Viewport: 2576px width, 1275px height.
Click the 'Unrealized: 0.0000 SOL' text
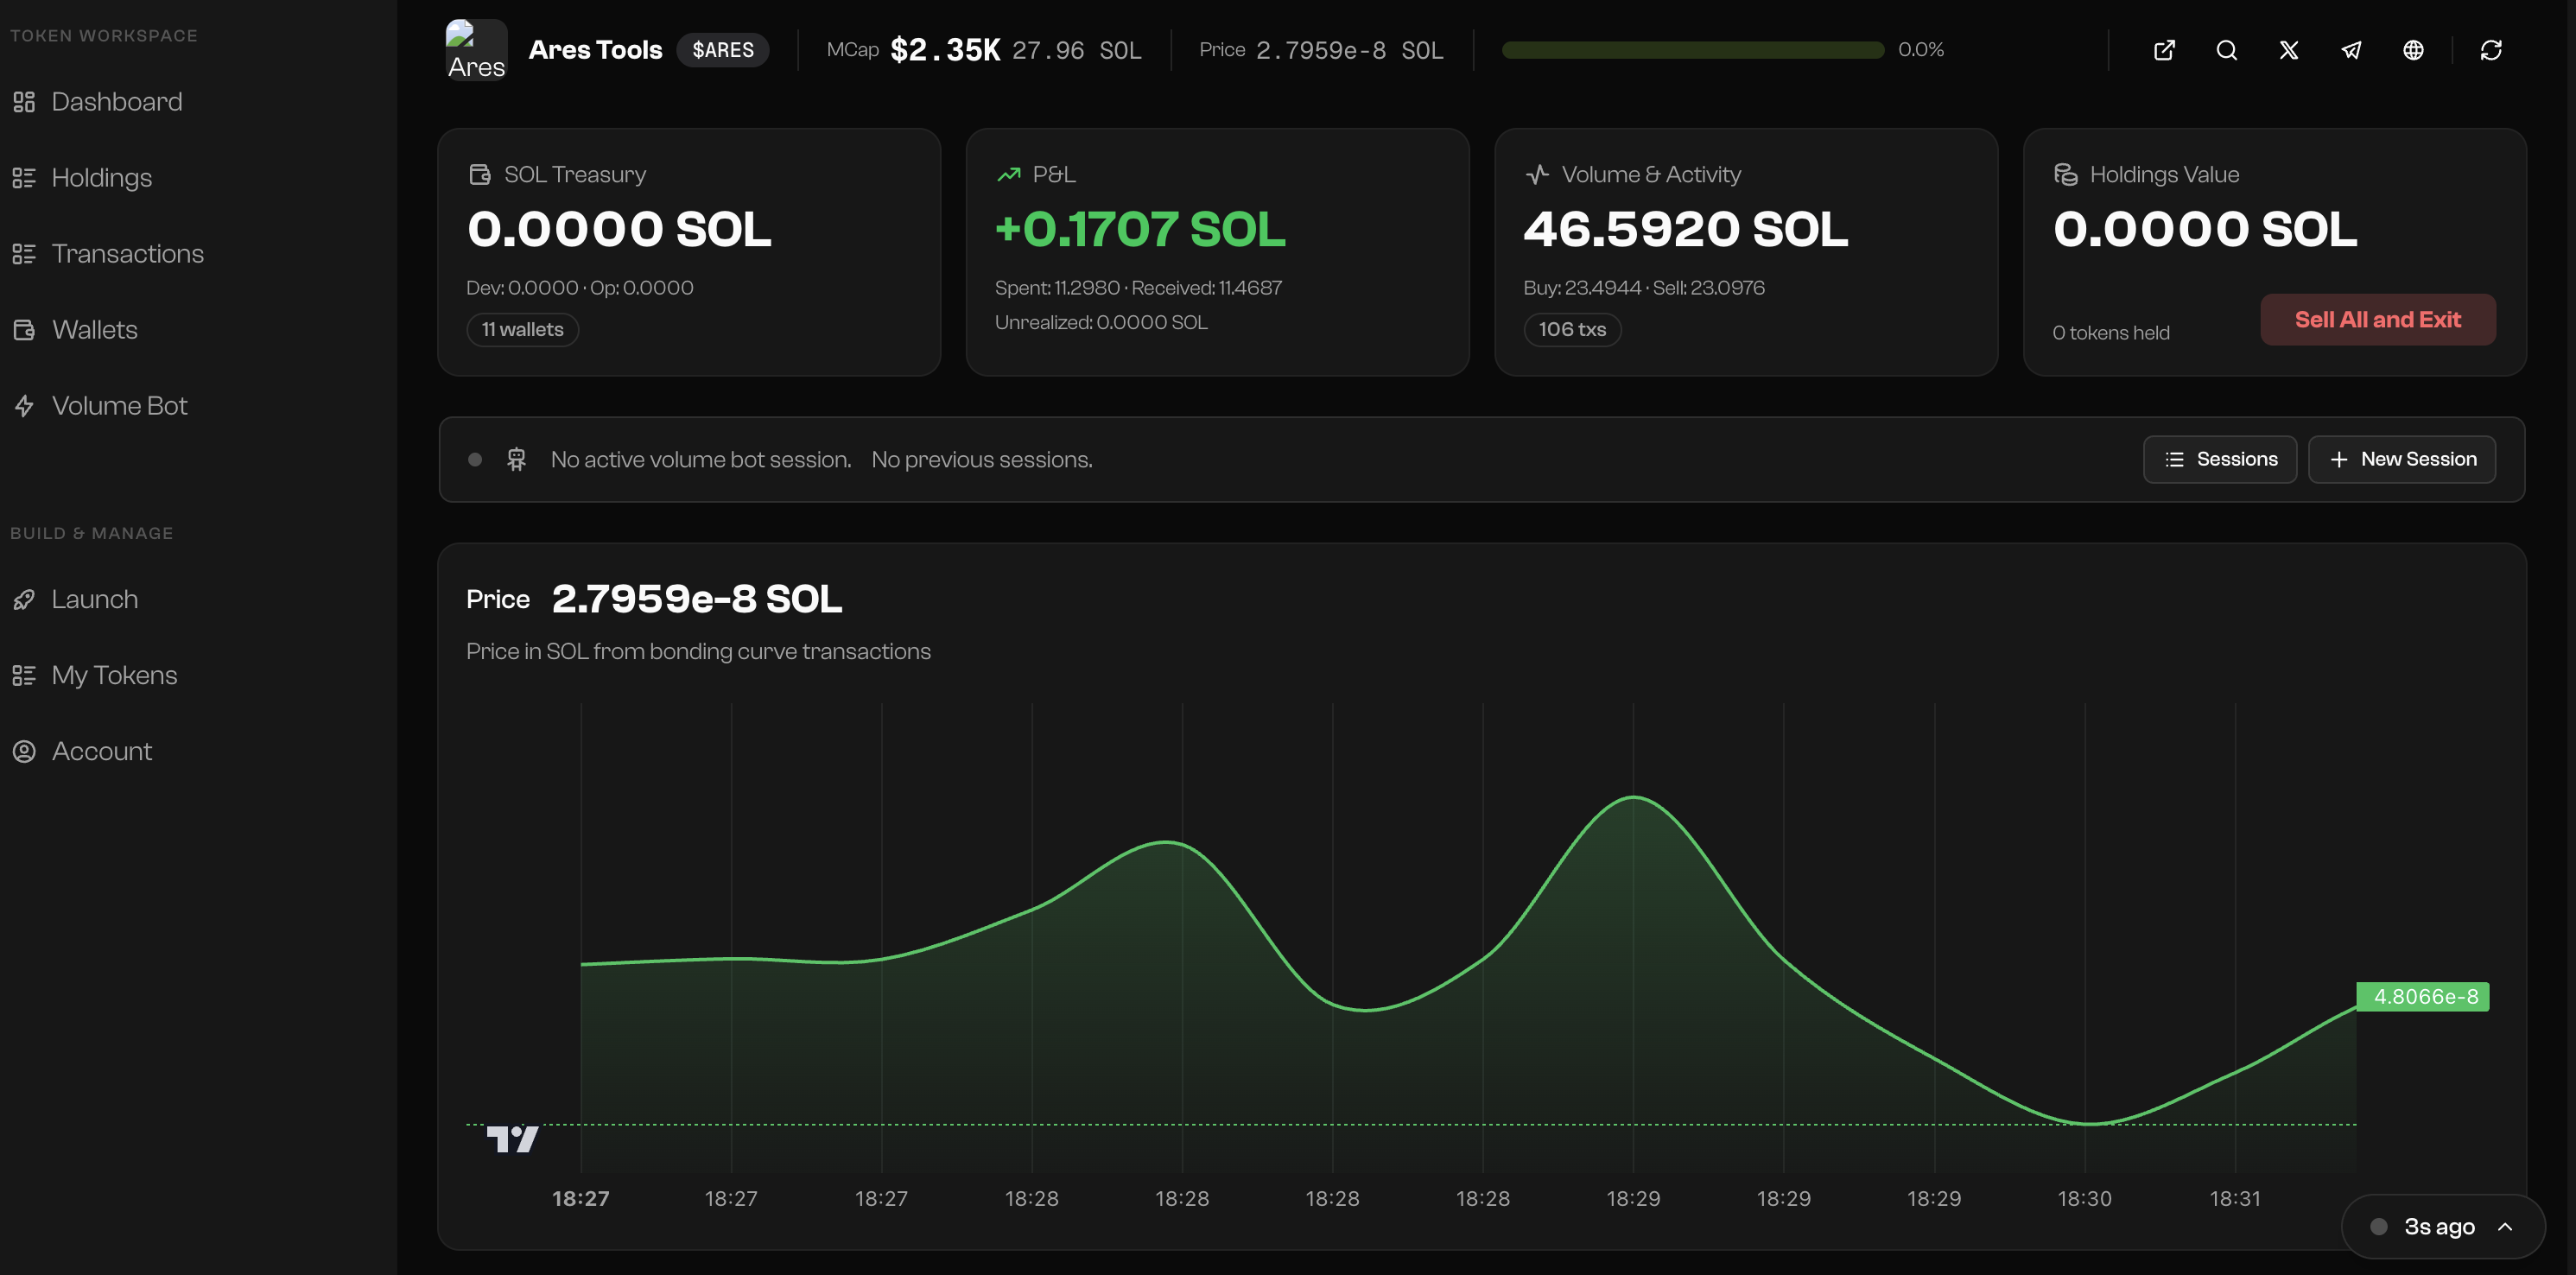point(1101,323)
